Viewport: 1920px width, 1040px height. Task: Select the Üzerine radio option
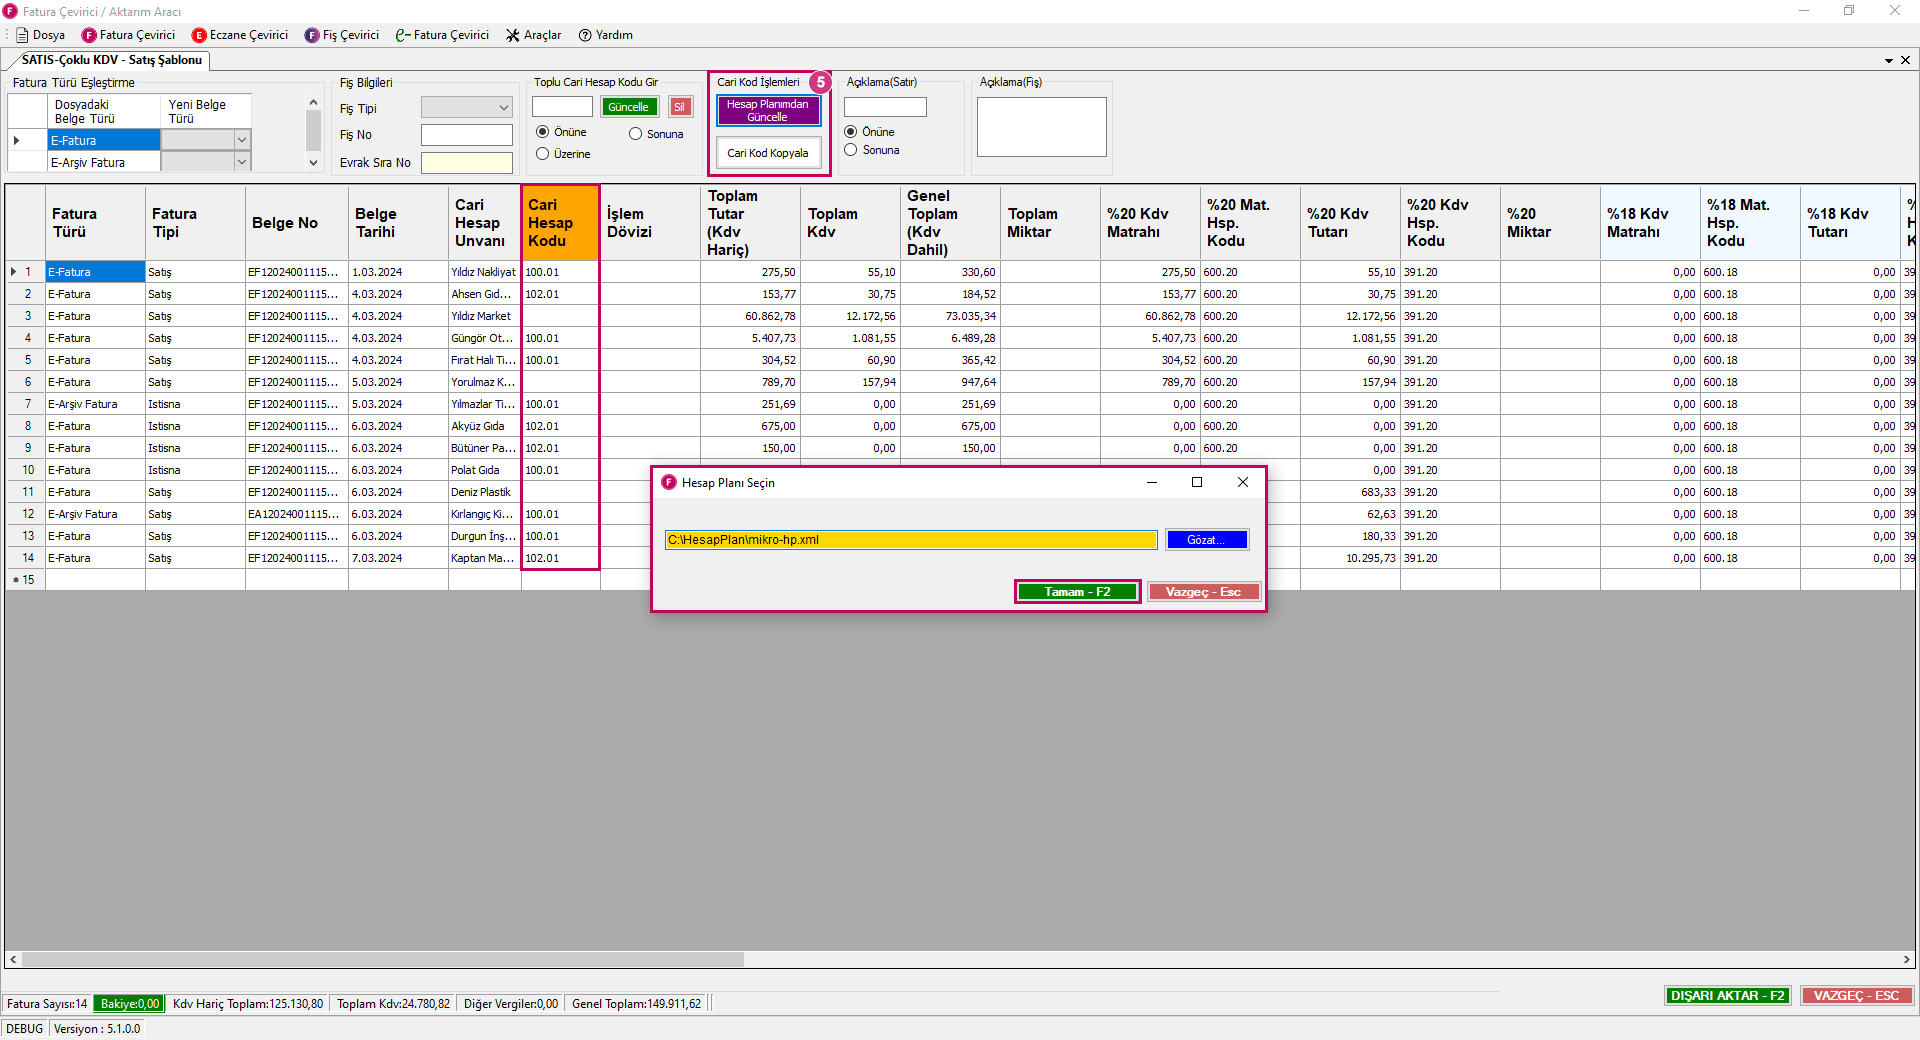point(543,154)
